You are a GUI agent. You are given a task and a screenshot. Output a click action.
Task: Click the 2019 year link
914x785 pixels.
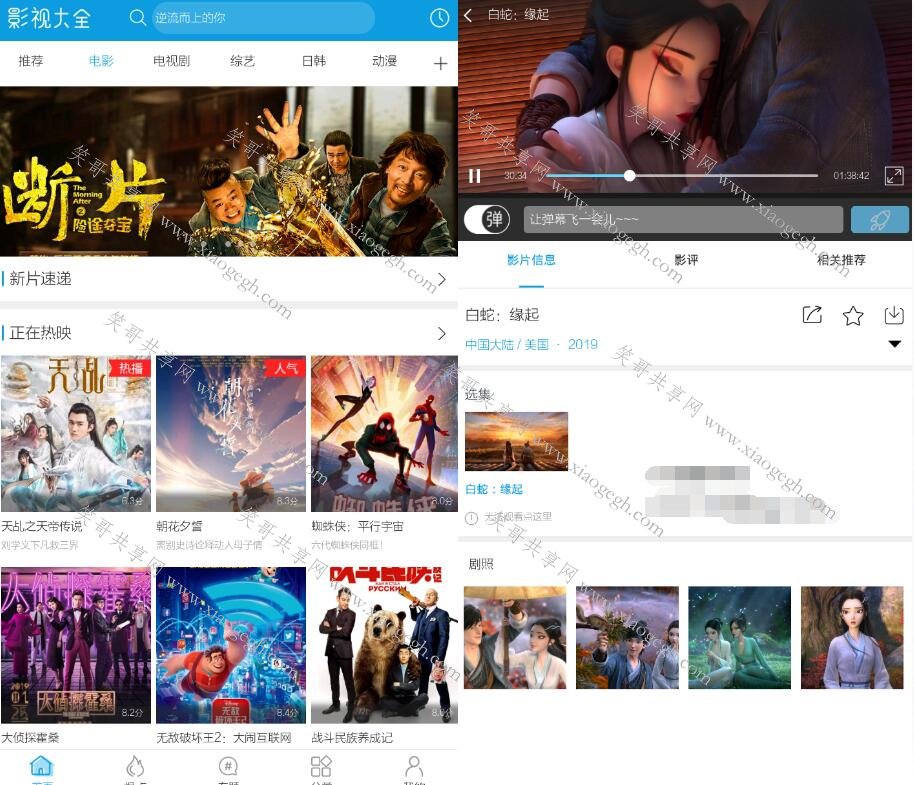582,344
